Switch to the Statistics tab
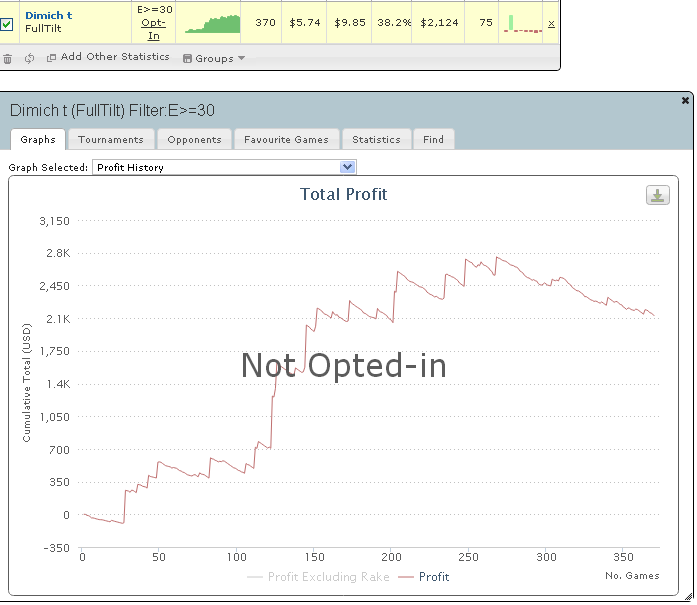Screen dimensions: 697x605 point(376,140)
